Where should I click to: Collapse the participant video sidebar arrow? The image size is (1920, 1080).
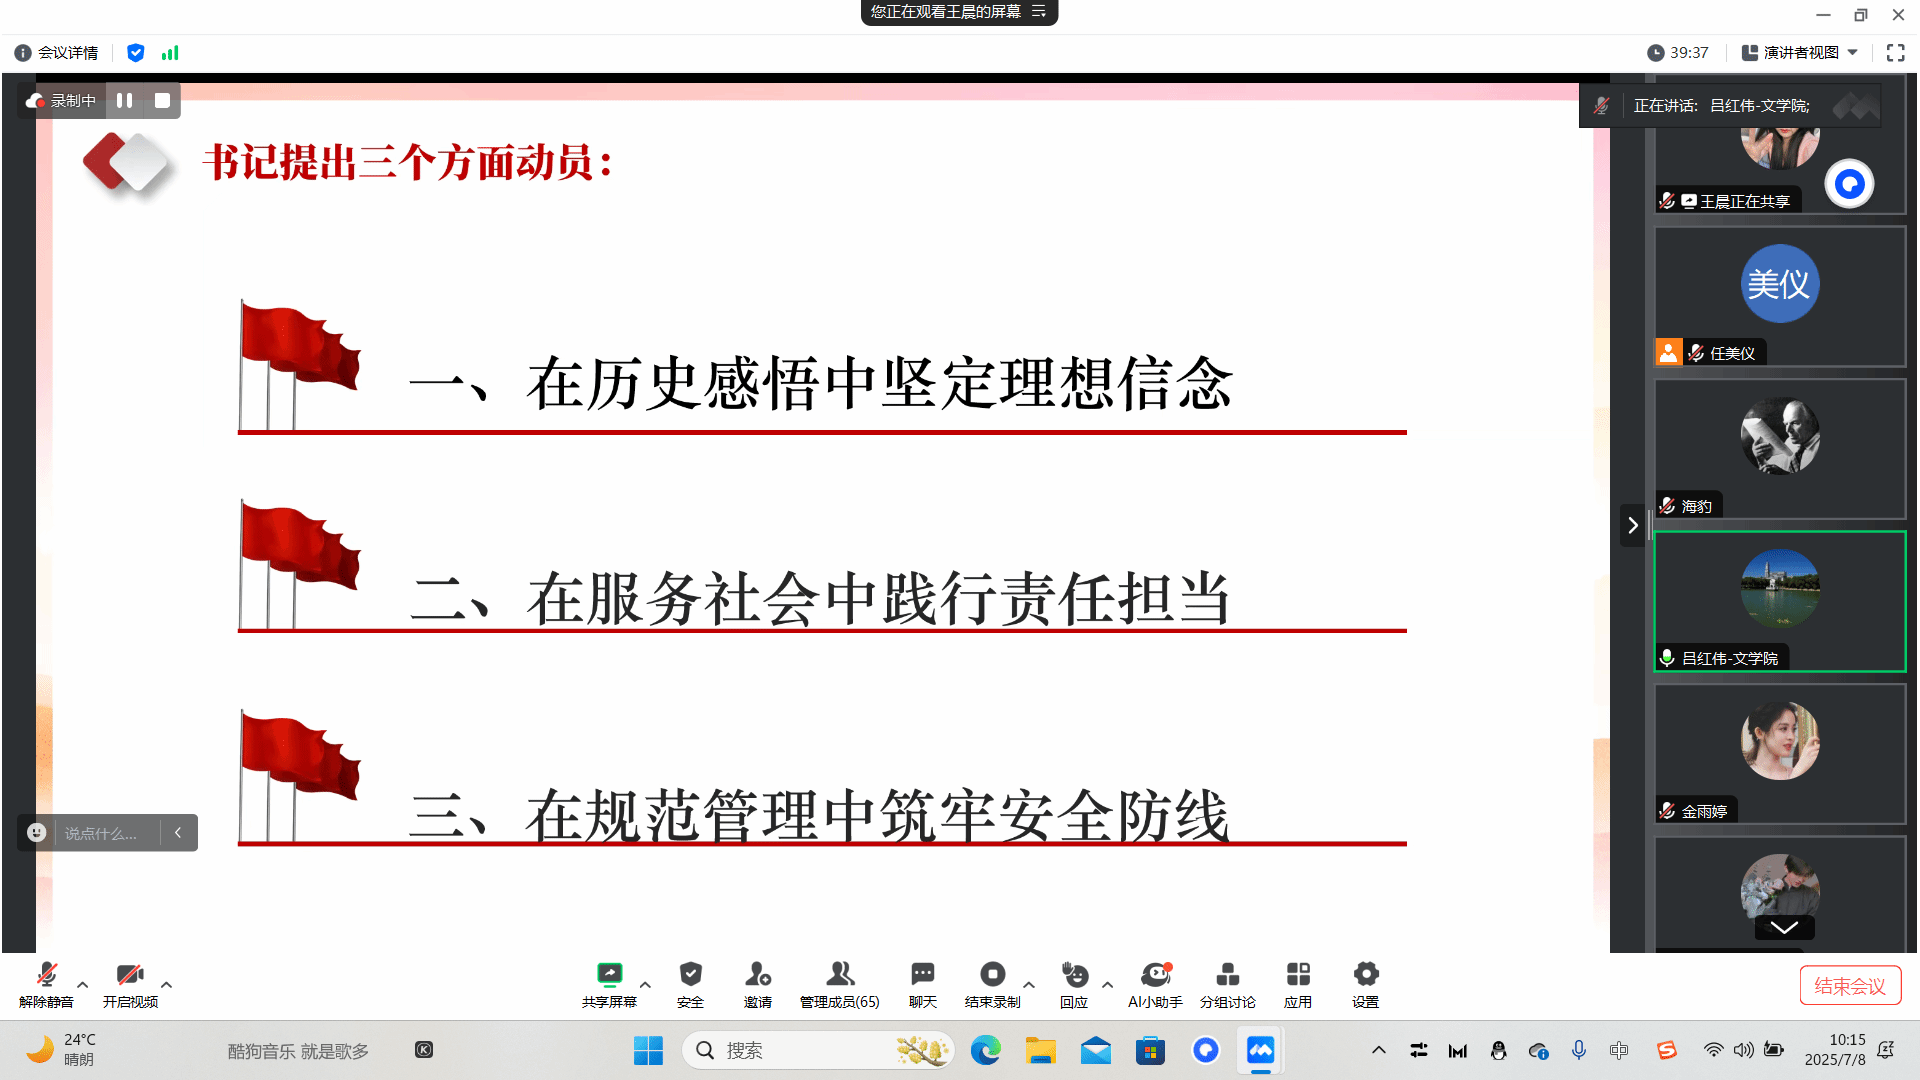click(1632, 525)
